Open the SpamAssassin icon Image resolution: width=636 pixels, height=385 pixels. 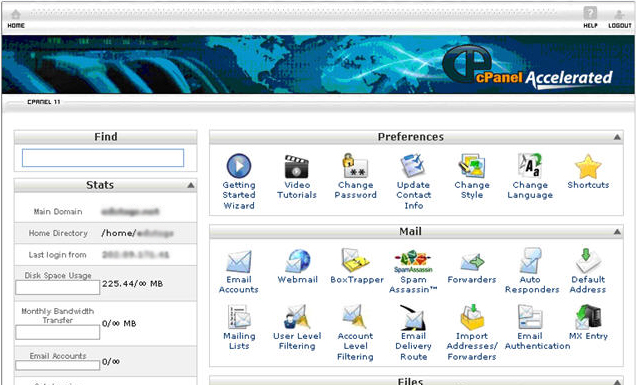[413, 262]
